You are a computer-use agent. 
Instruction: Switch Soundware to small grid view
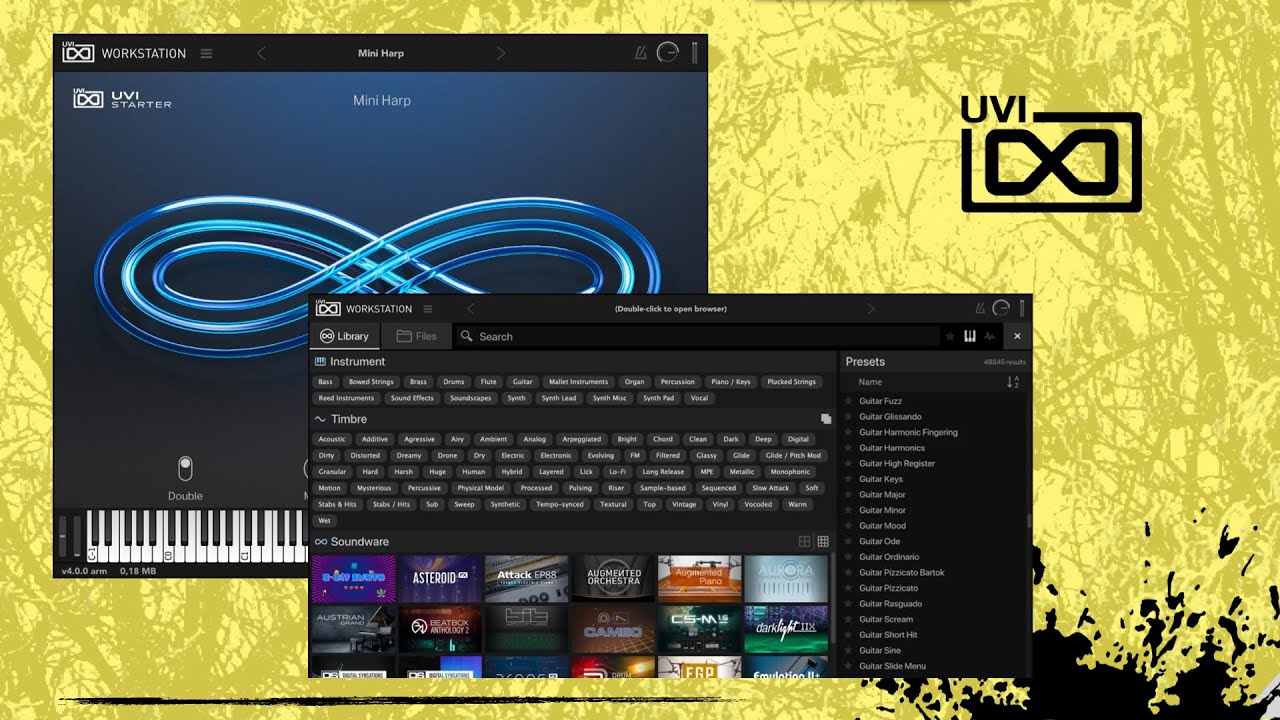[x=823, y=542]
